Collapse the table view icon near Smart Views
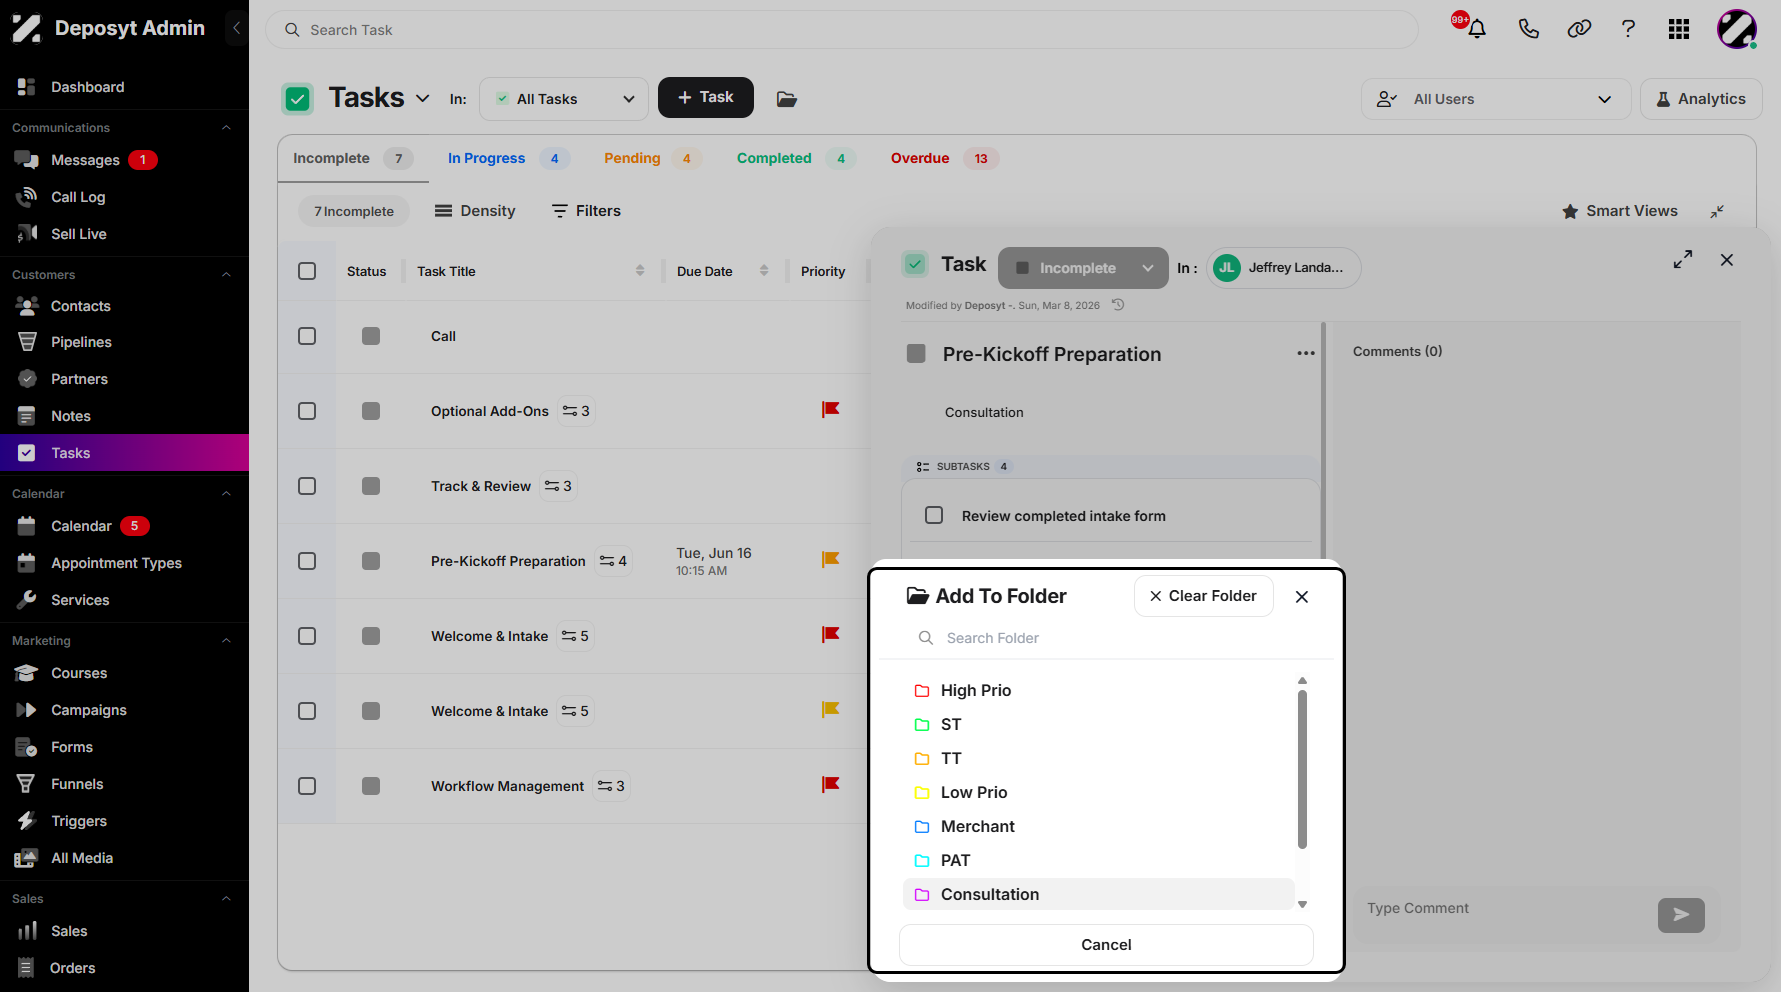The image size is (1781, 992). pos(1717,211)
